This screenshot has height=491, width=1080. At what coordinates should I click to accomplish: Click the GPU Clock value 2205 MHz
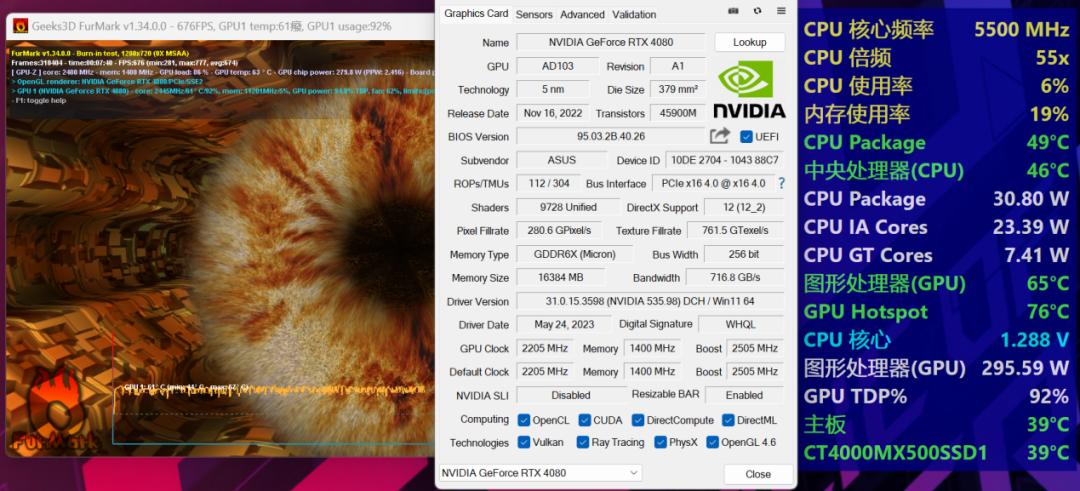(545, 348)
